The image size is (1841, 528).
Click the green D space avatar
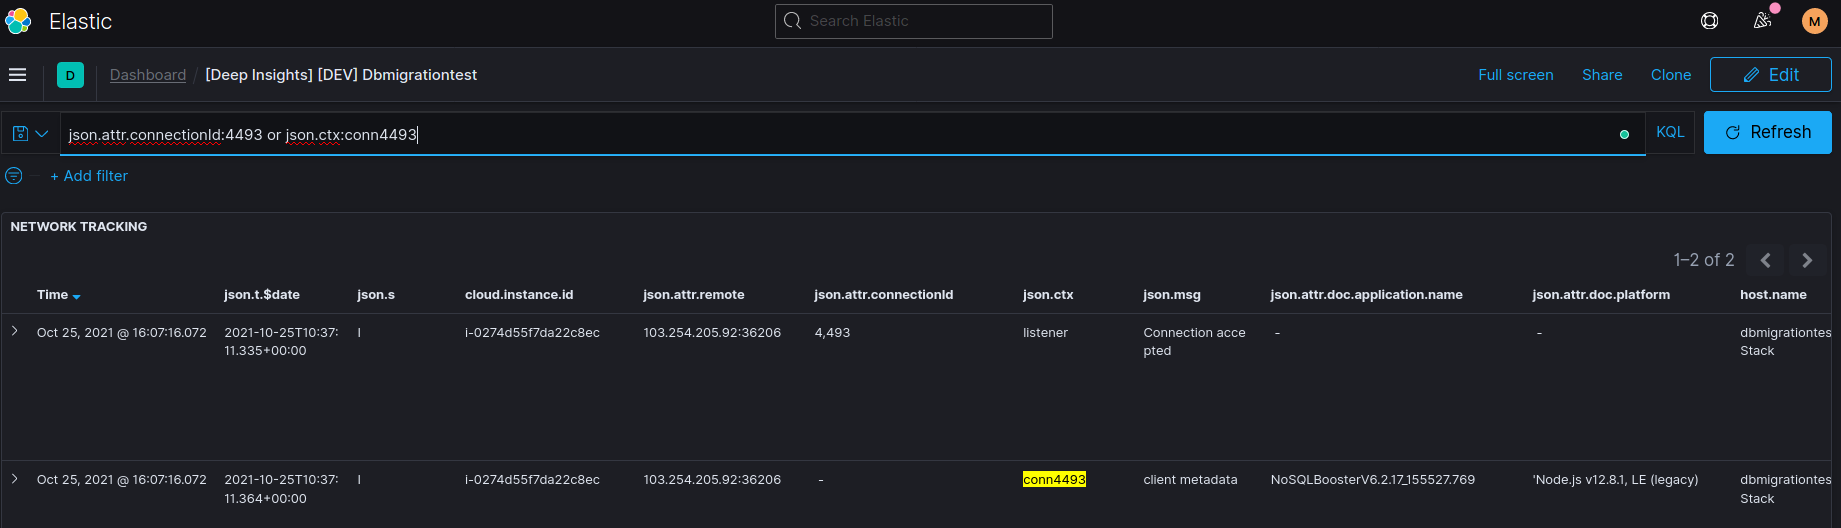tap(70, 75)
